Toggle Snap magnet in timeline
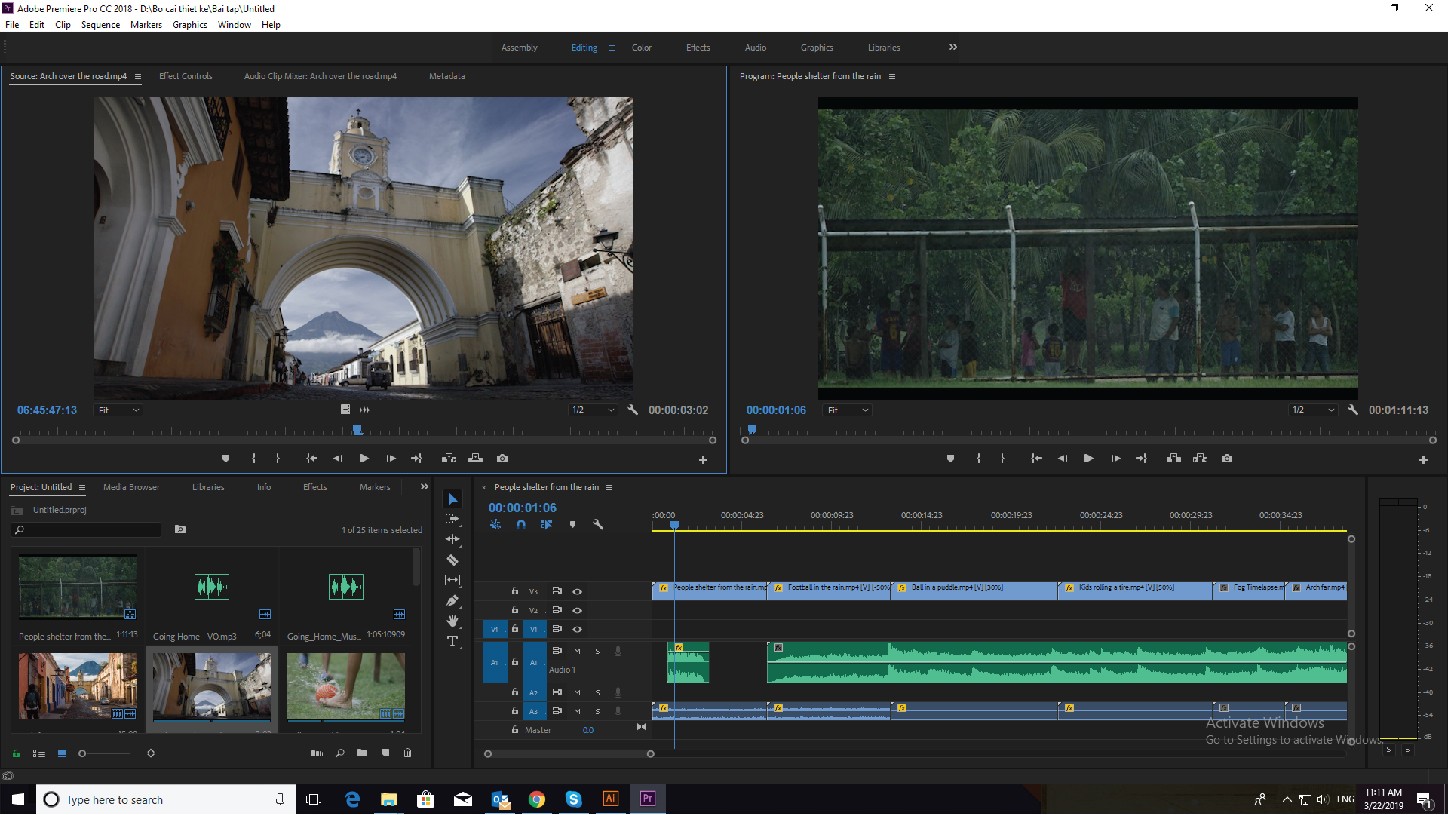 (521, 524)
